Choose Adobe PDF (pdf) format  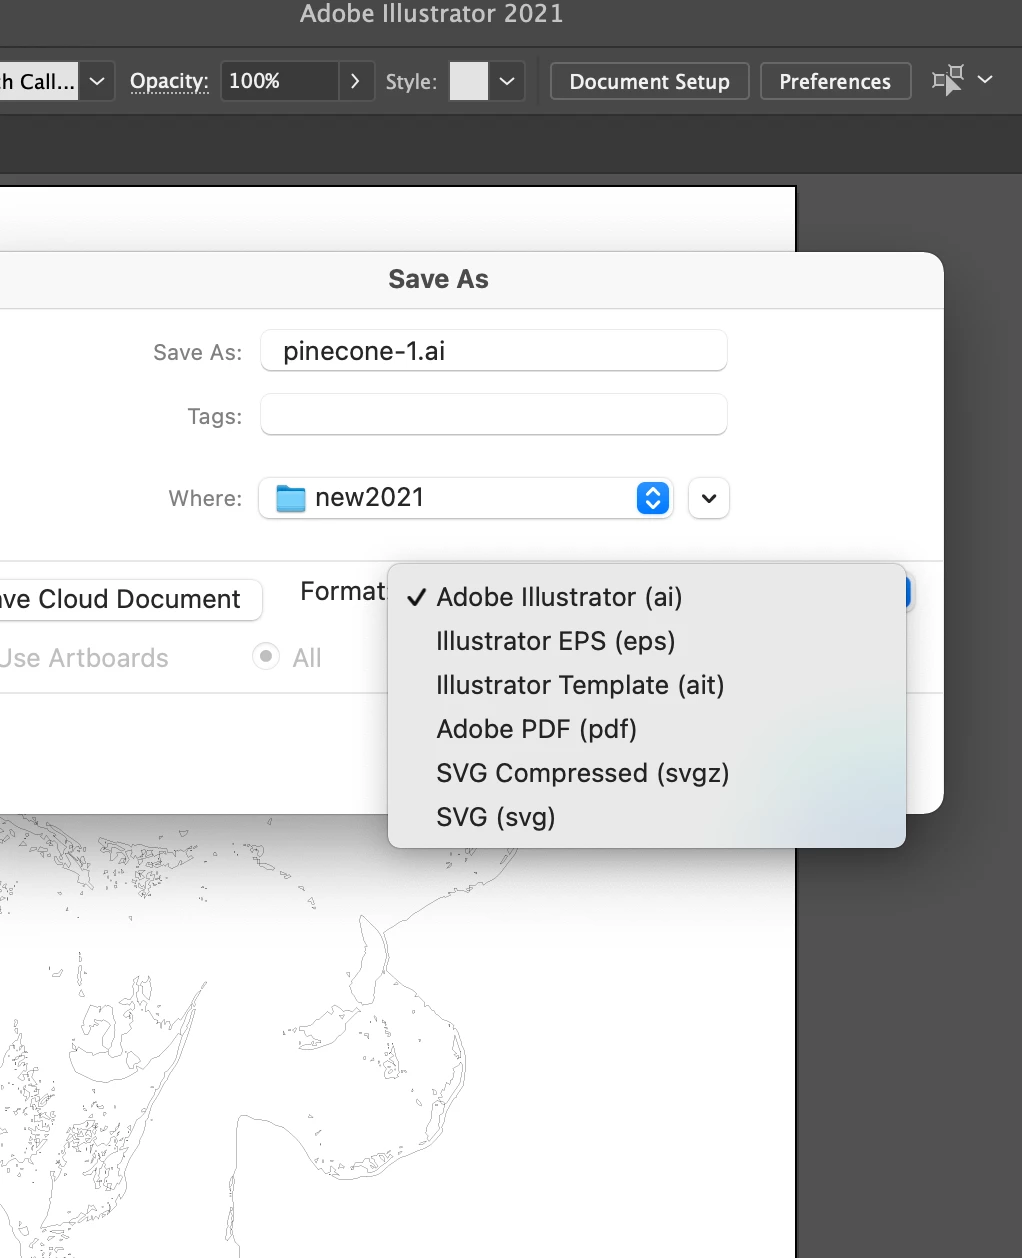[646, 729]
